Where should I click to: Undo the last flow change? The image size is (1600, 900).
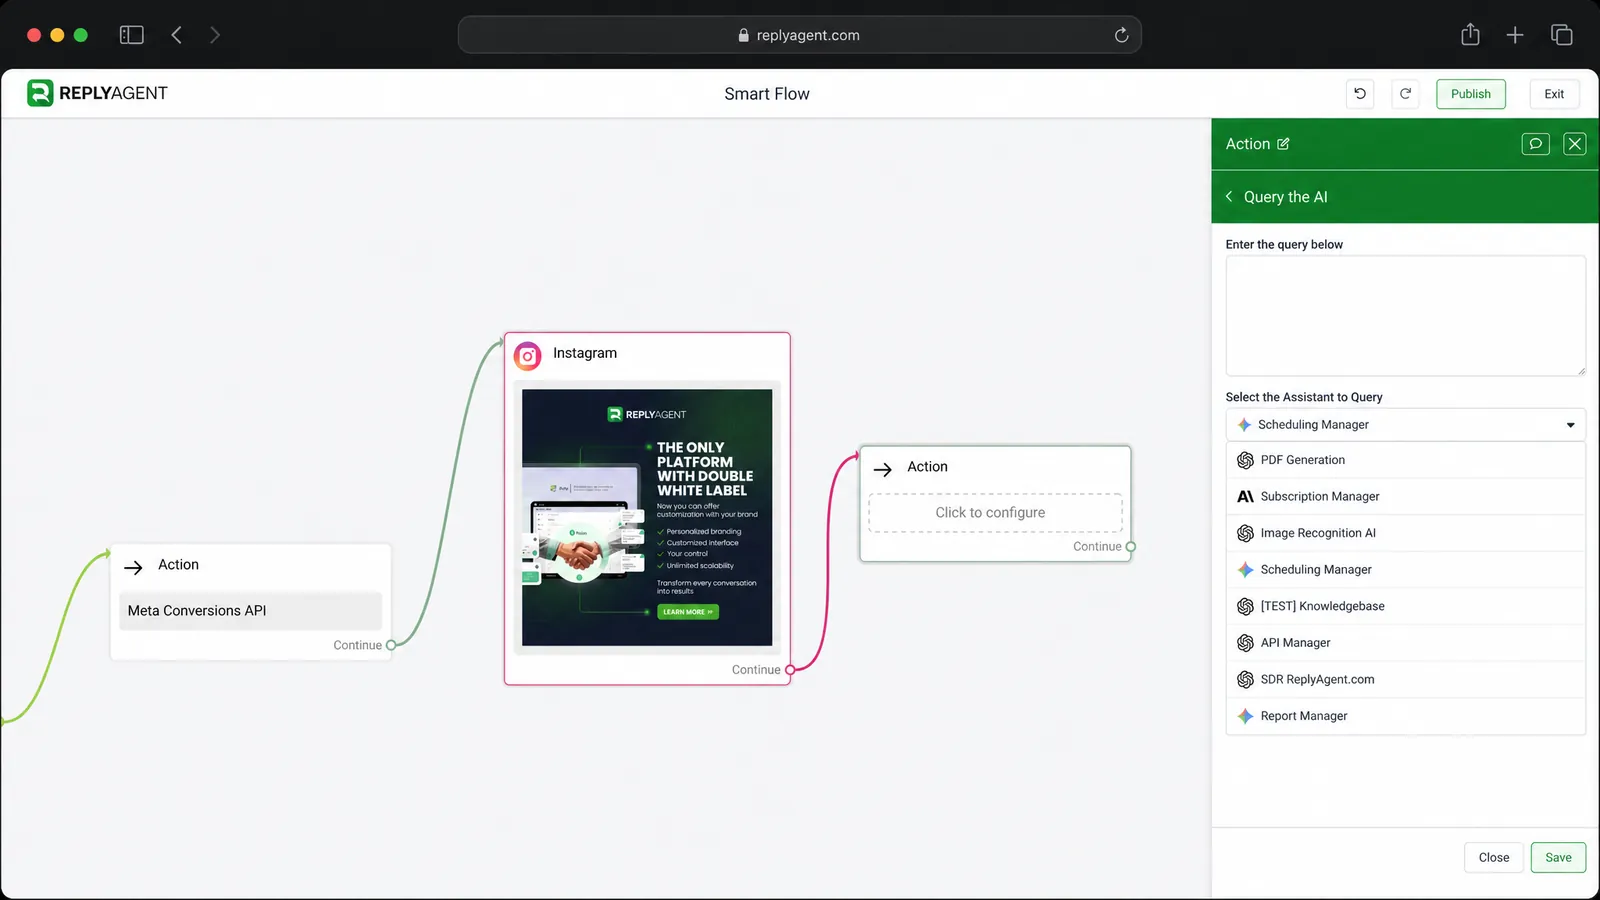tap(1360, 93)
